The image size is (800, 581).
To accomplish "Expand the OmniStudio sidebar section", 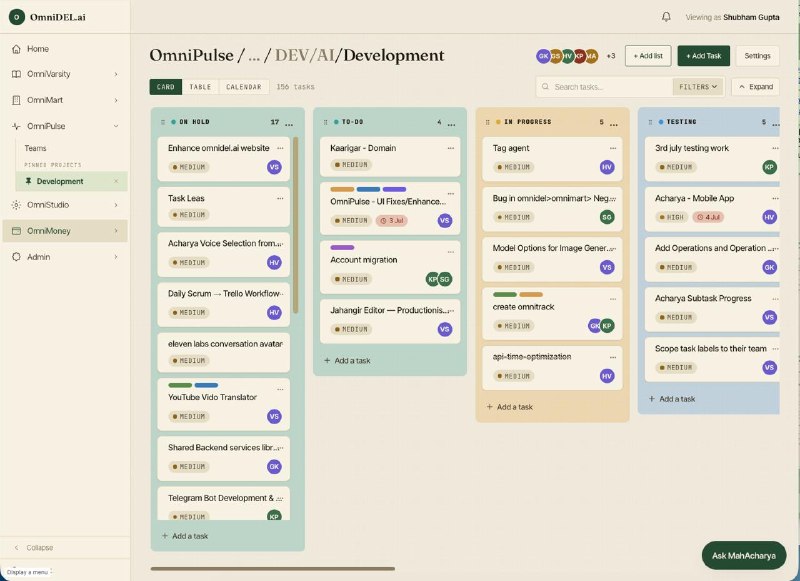I will coord(116,205).
